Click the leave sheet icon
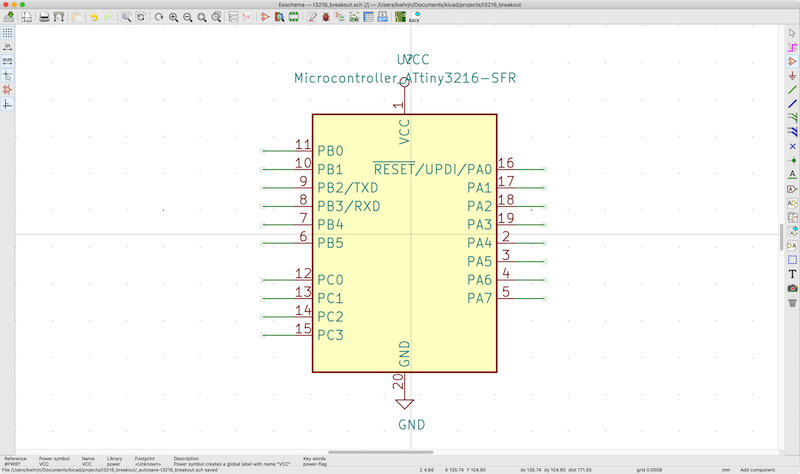 click(247, 17)
